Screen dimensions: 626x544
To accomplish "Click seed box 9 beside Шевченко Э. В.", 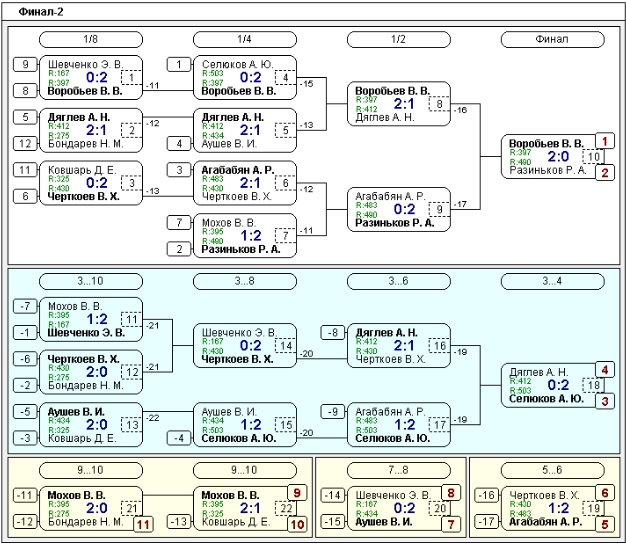I will [25, 64].
